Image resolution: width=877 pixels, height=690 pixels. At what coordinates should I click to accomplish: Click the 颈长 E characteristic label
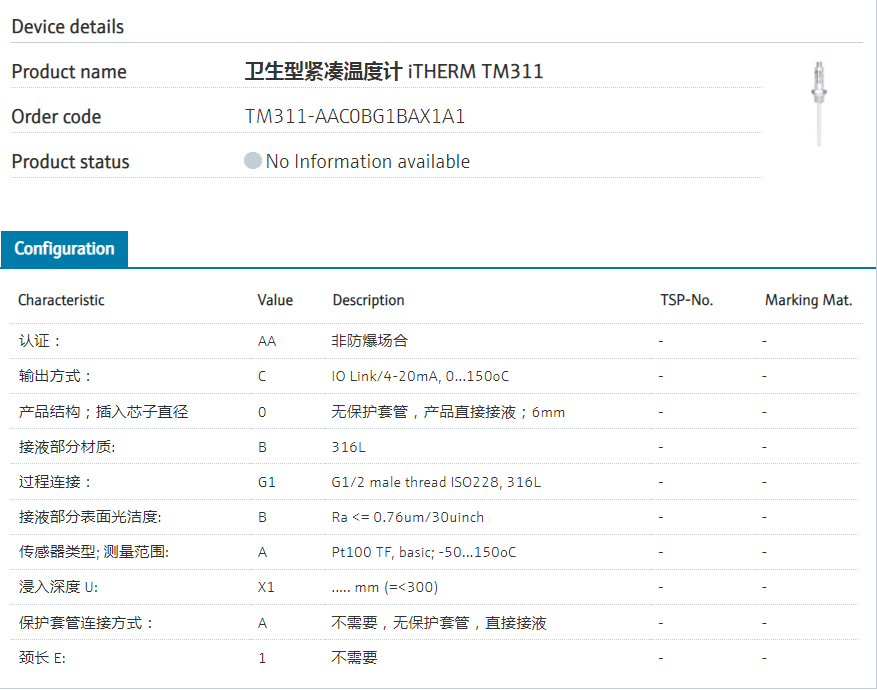point(42,658)
